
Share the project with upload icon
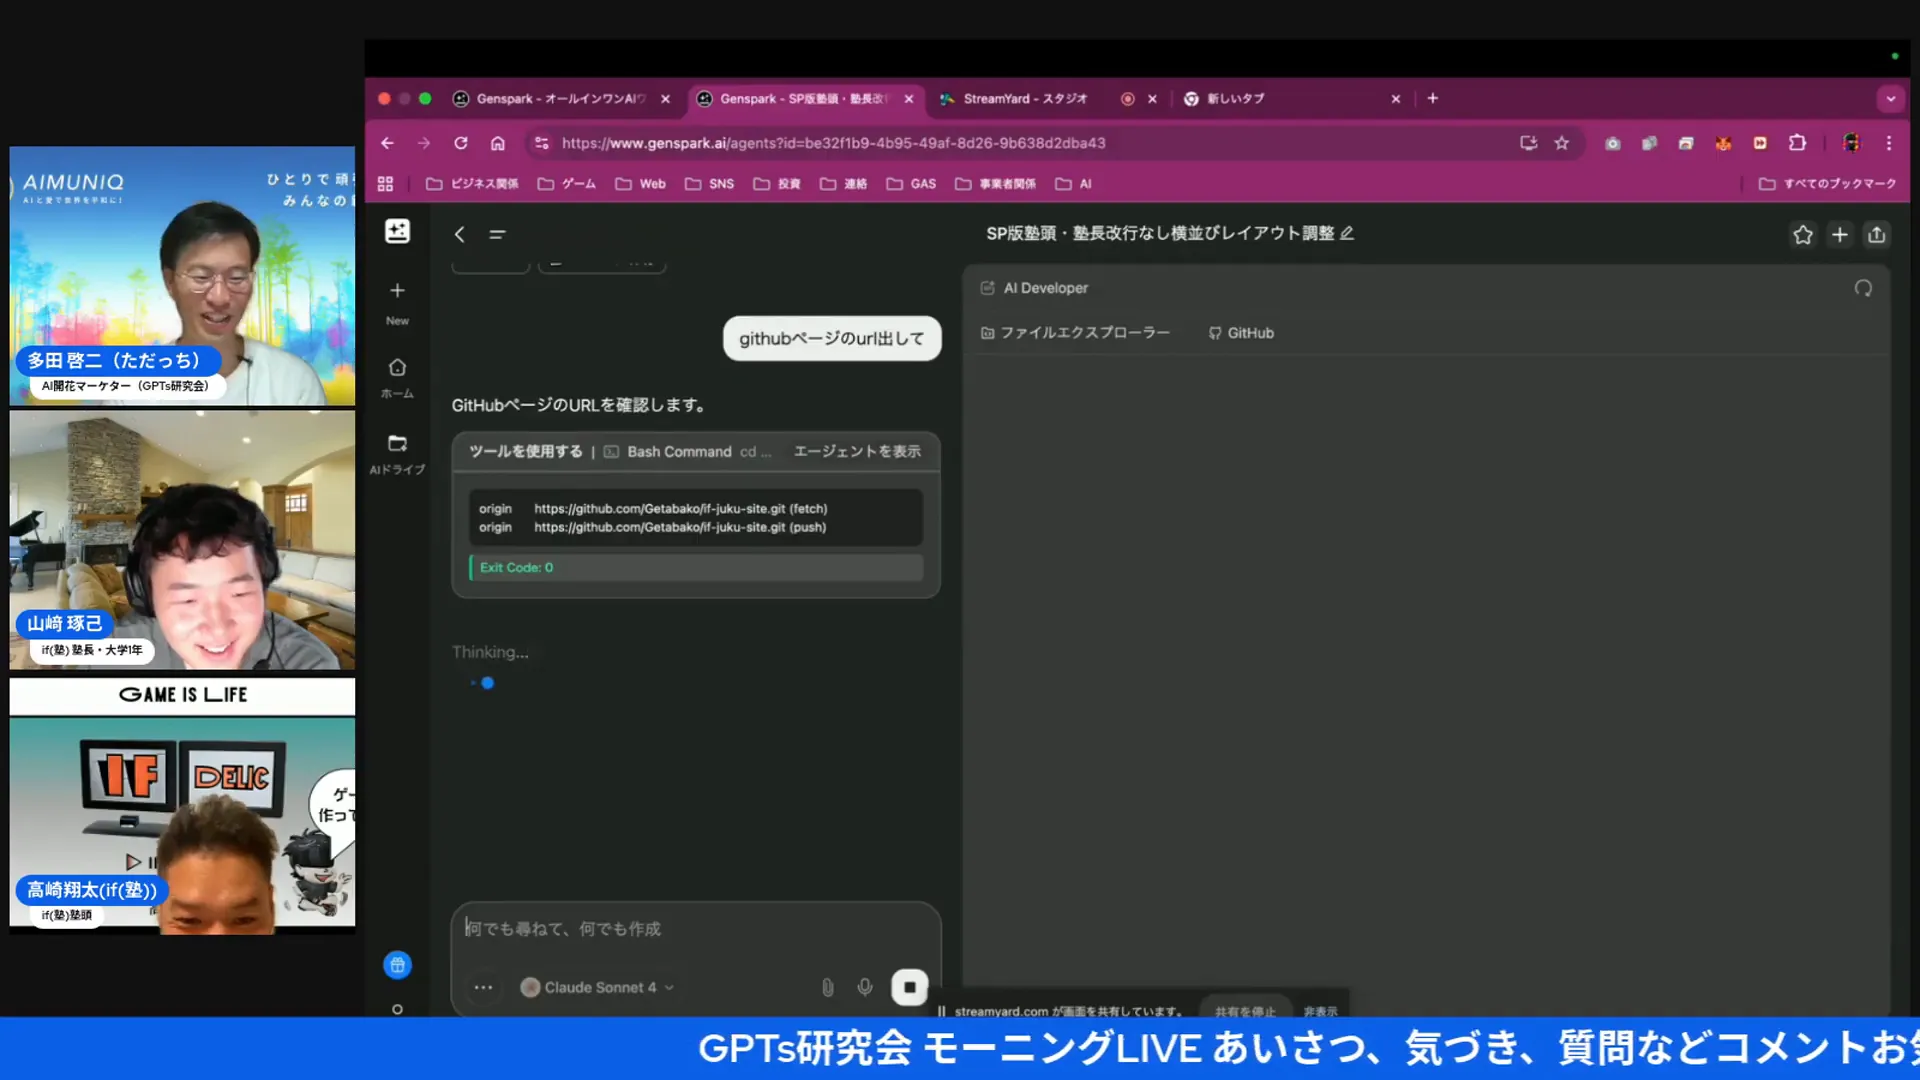(1876, 235)
